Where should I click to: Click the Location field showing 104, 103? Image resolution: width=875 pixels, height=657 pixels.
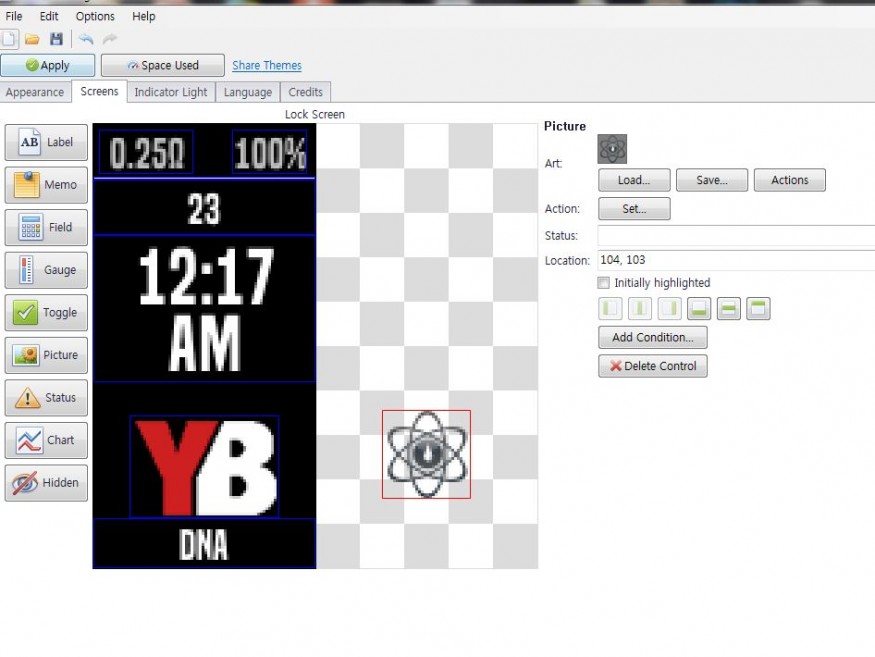click(x=736, y=260)
